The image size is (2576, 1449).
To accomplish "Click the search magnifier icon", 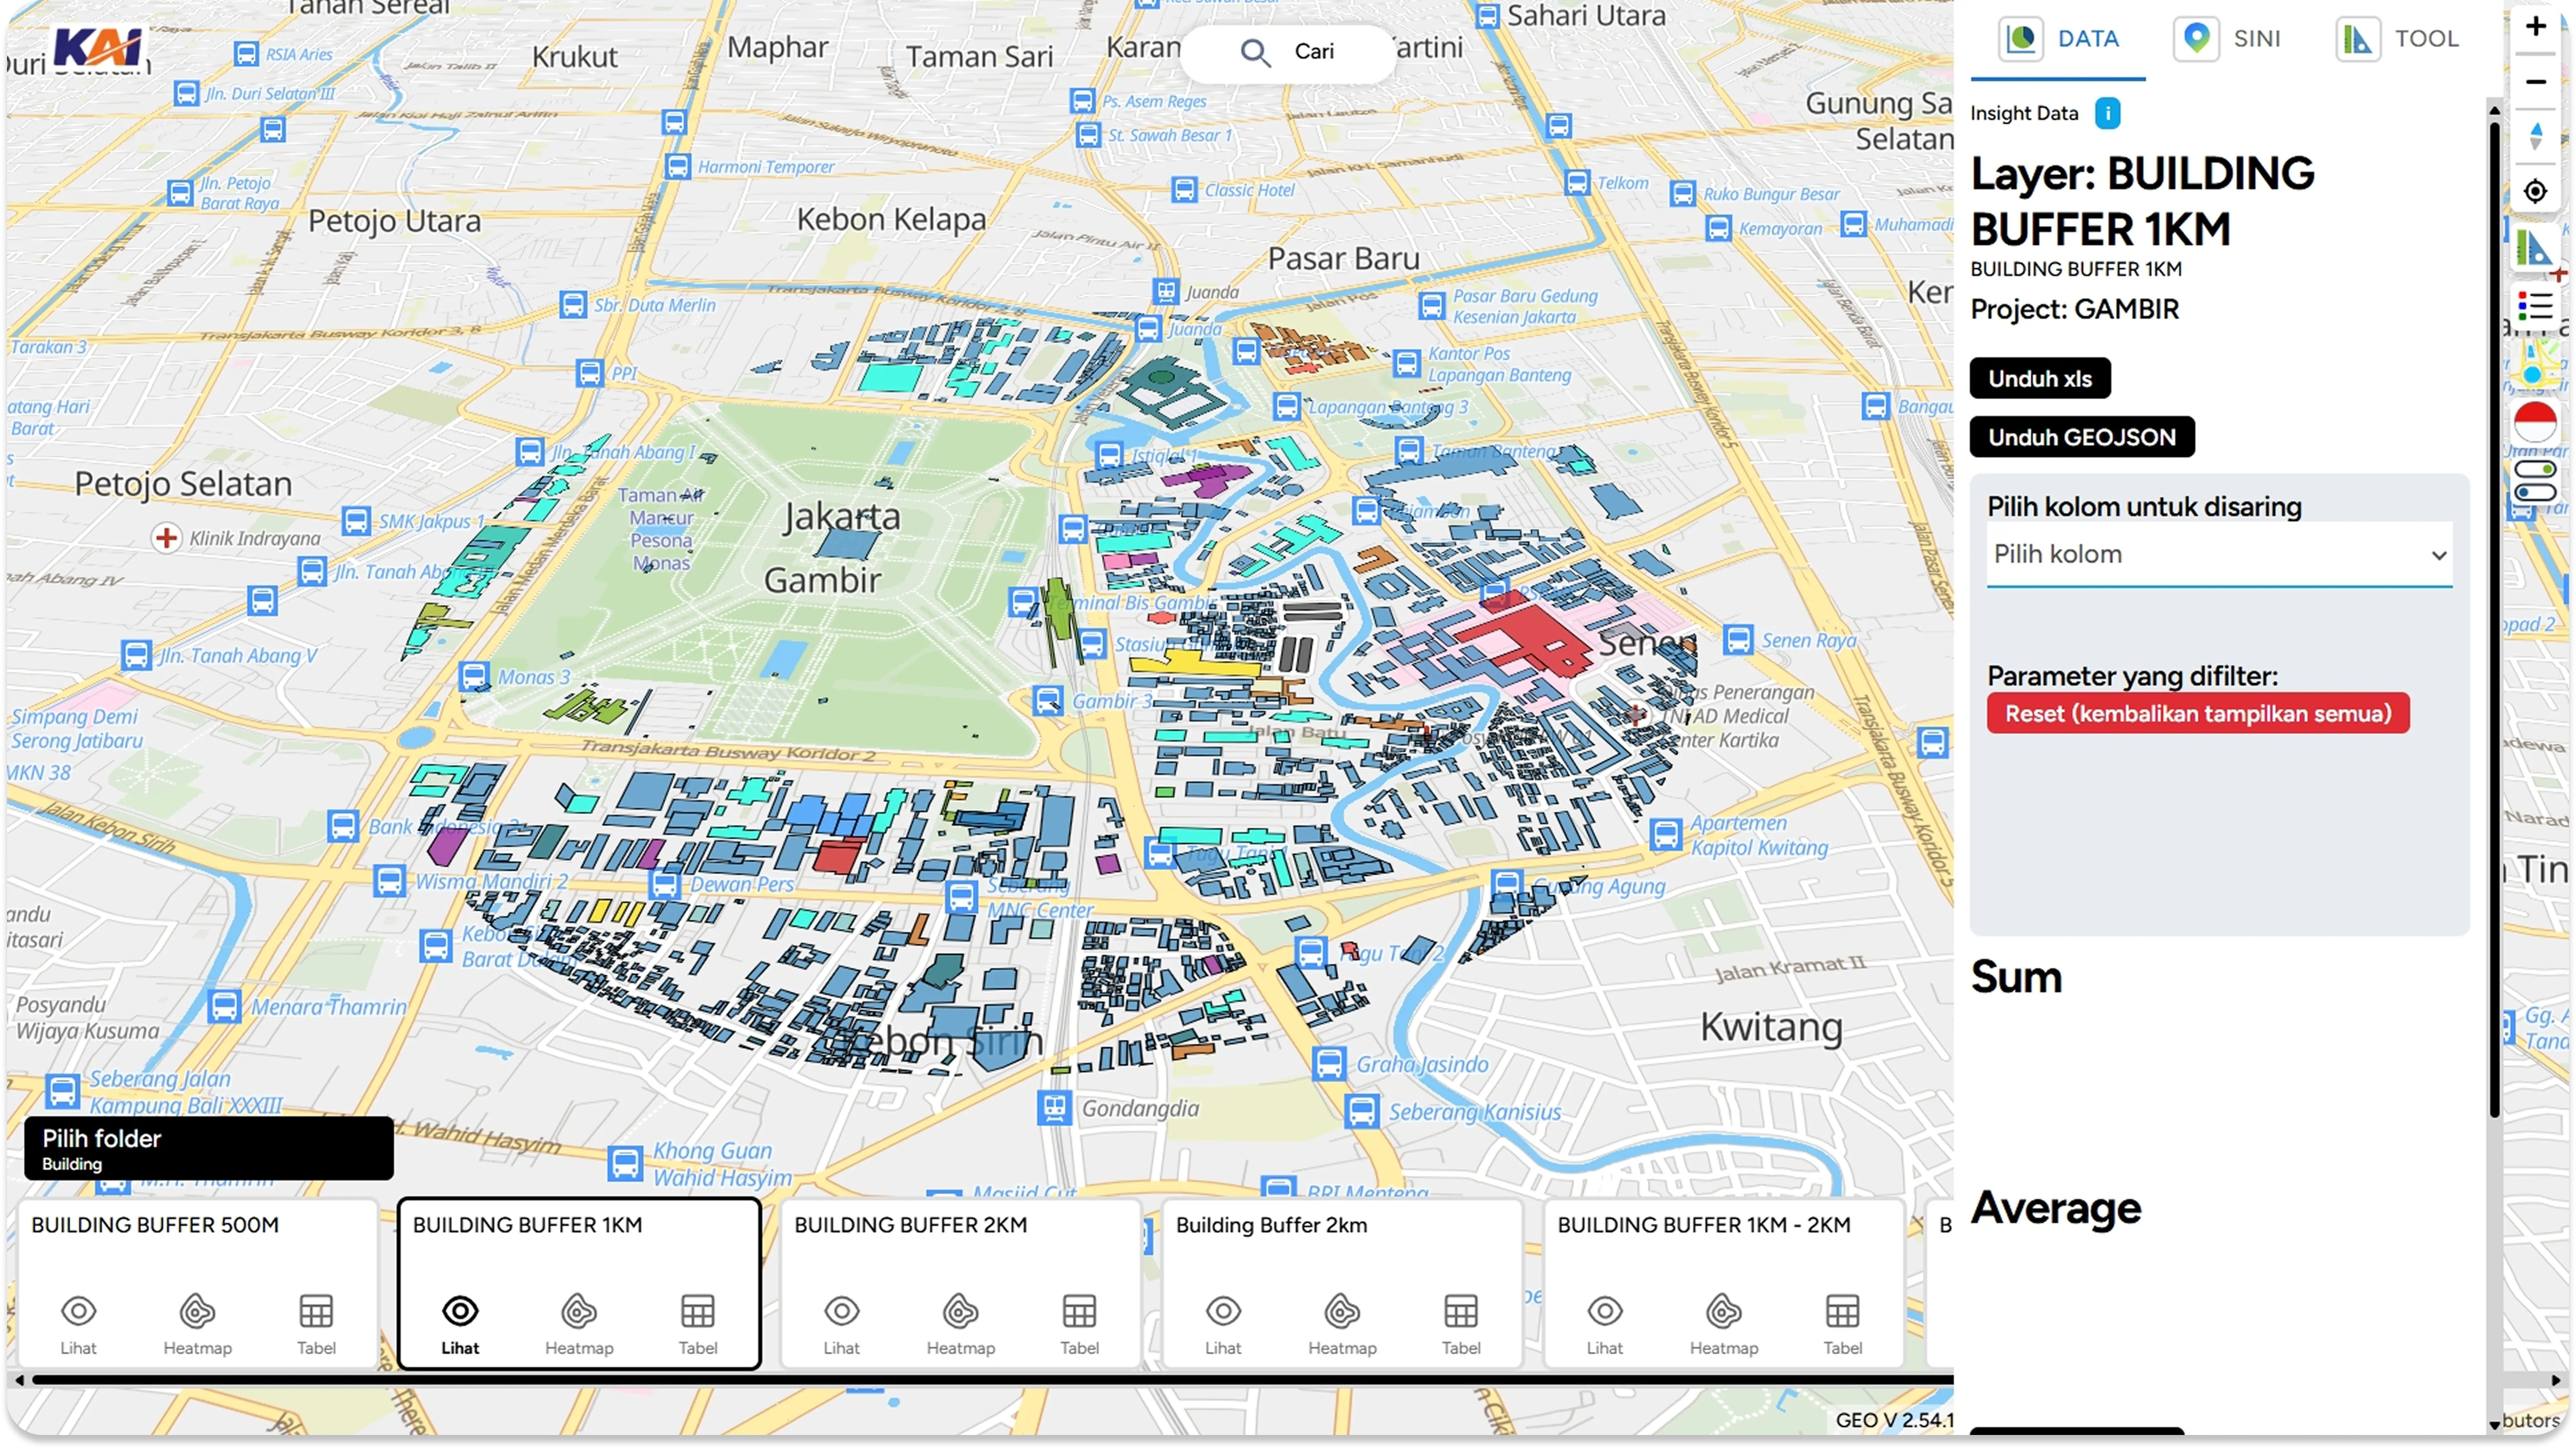I will pyautogui.click(x=1255, y=52).
